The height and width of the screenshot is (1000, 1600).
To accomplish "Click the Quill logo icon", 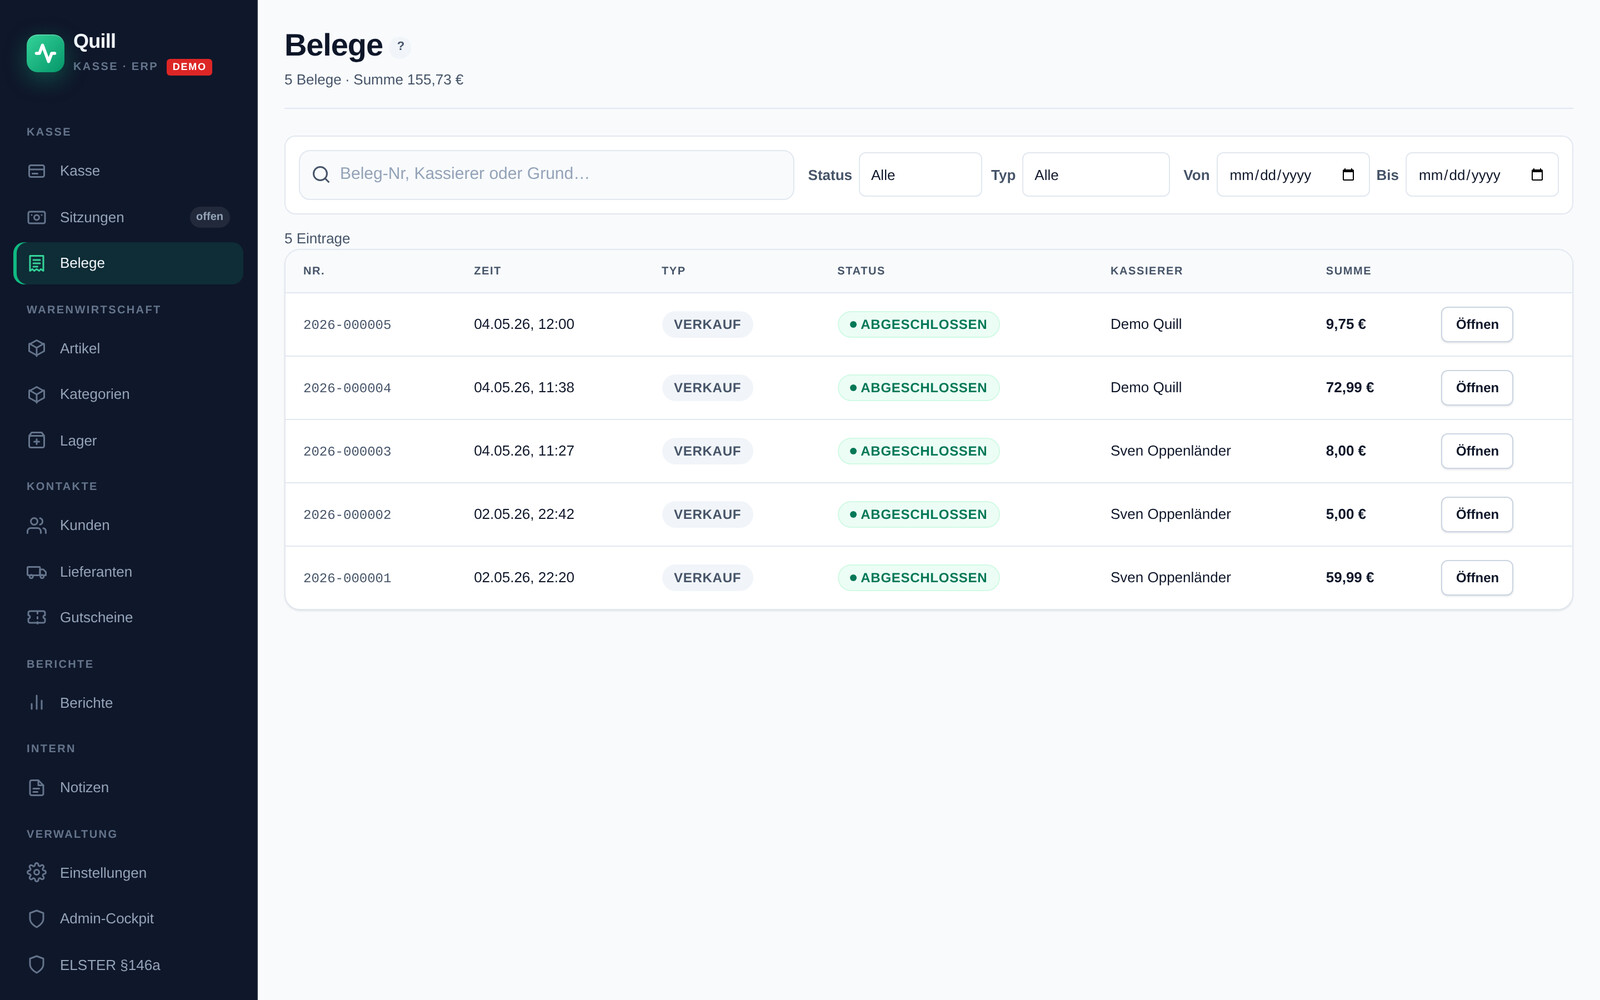I will 45,53.
